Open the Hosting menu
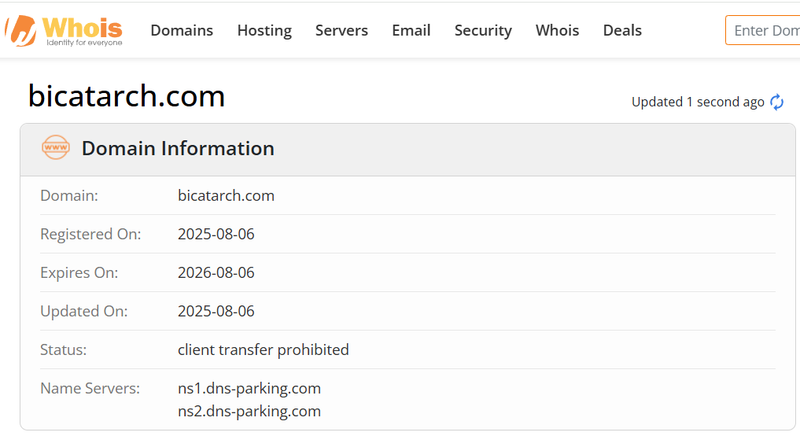The image size is (800, 437). click(x=264, y=31)
